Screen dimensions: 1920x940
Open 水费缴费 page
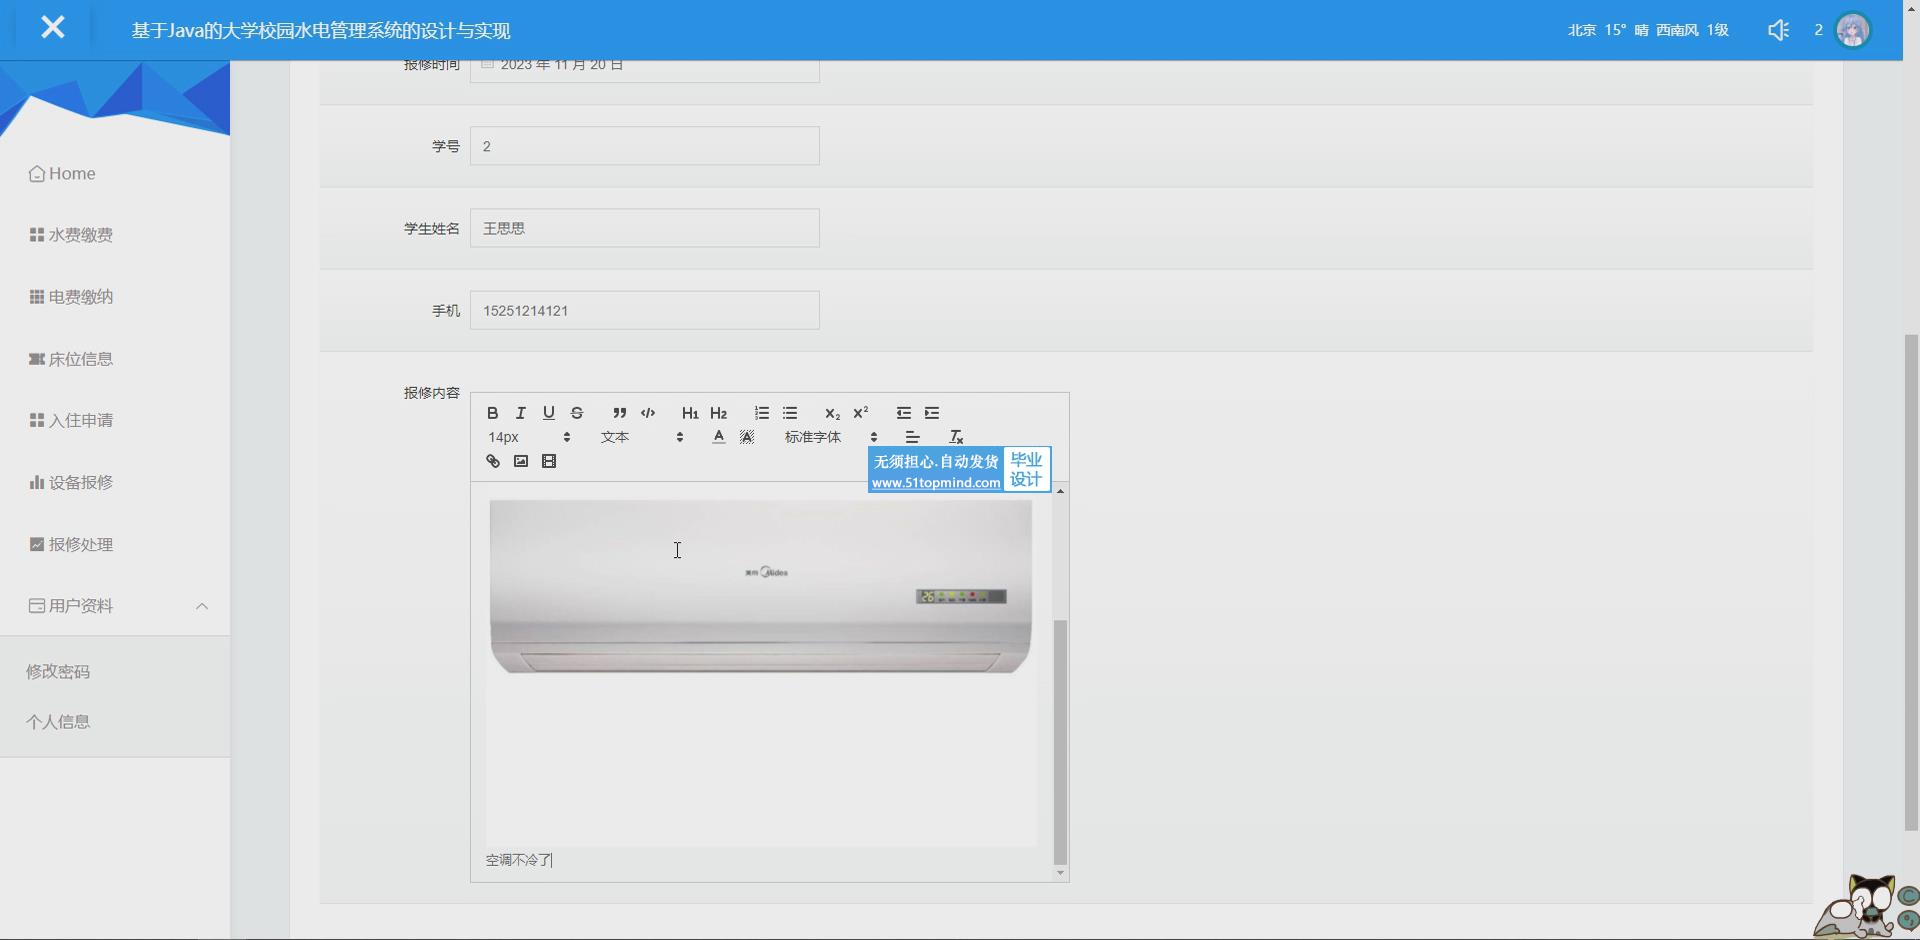[71, 235]
